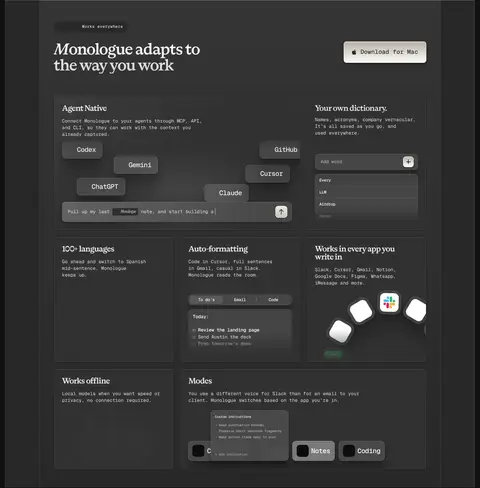Select the 'LLM' dictionary entry
The width and height of the screenshot is (480, 488).
pos(366,192)
